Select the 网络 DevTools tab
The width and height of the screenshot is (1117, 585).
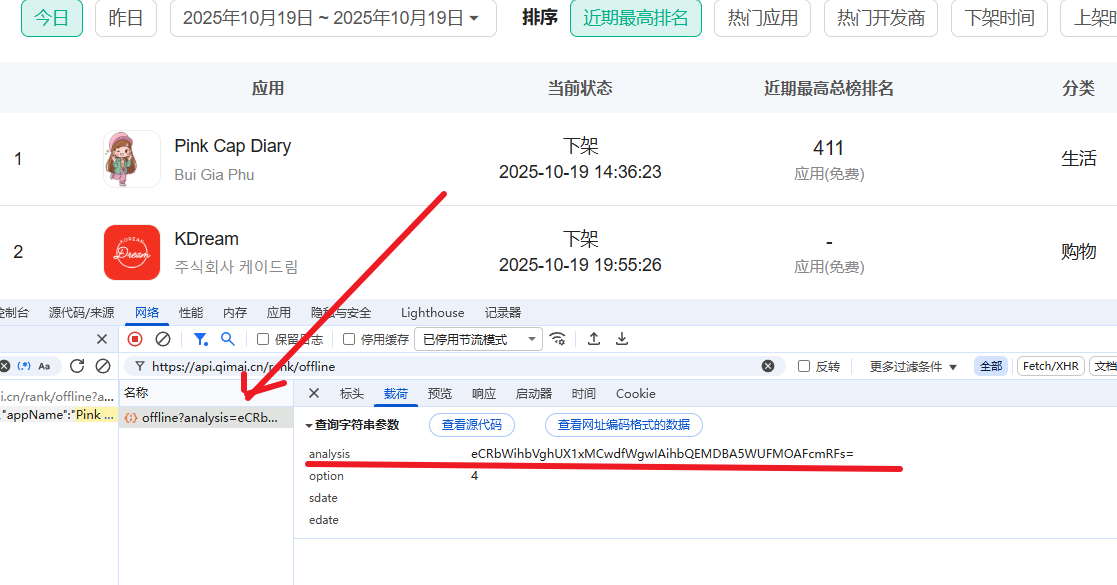pos(147,313)
